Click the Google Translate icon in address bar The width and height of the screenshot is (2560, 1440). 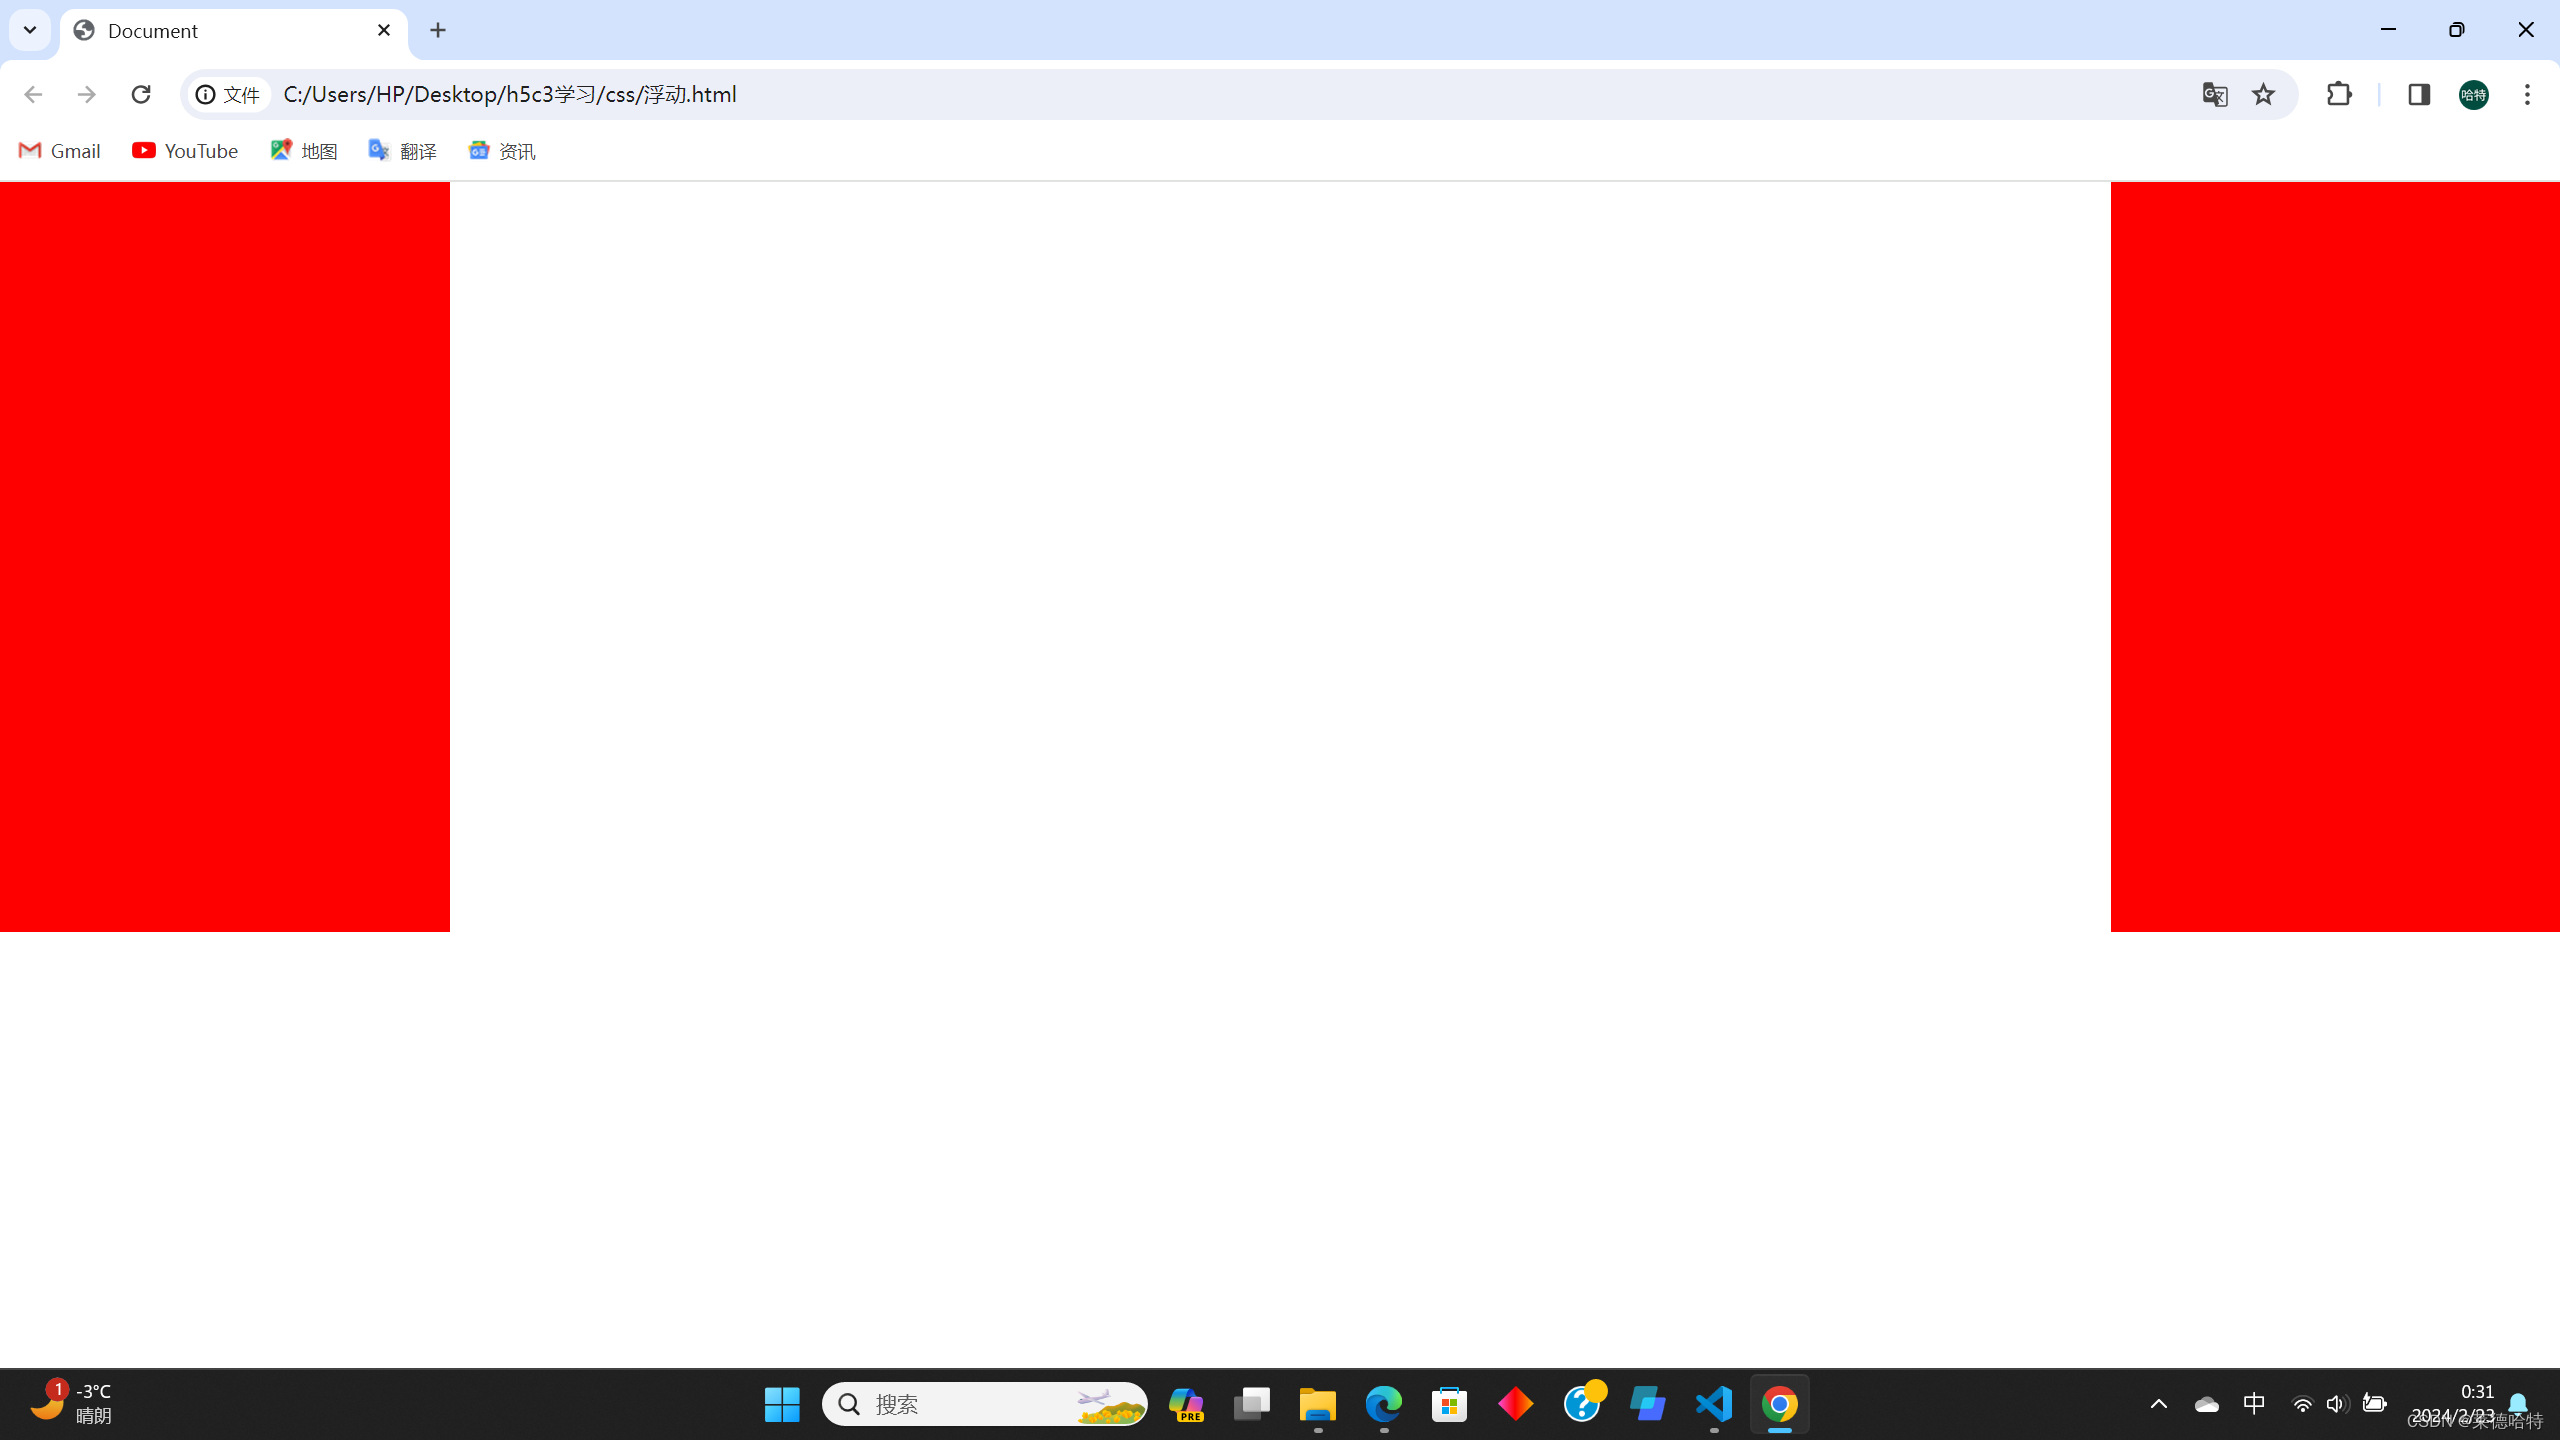[x=2214, y=94]
